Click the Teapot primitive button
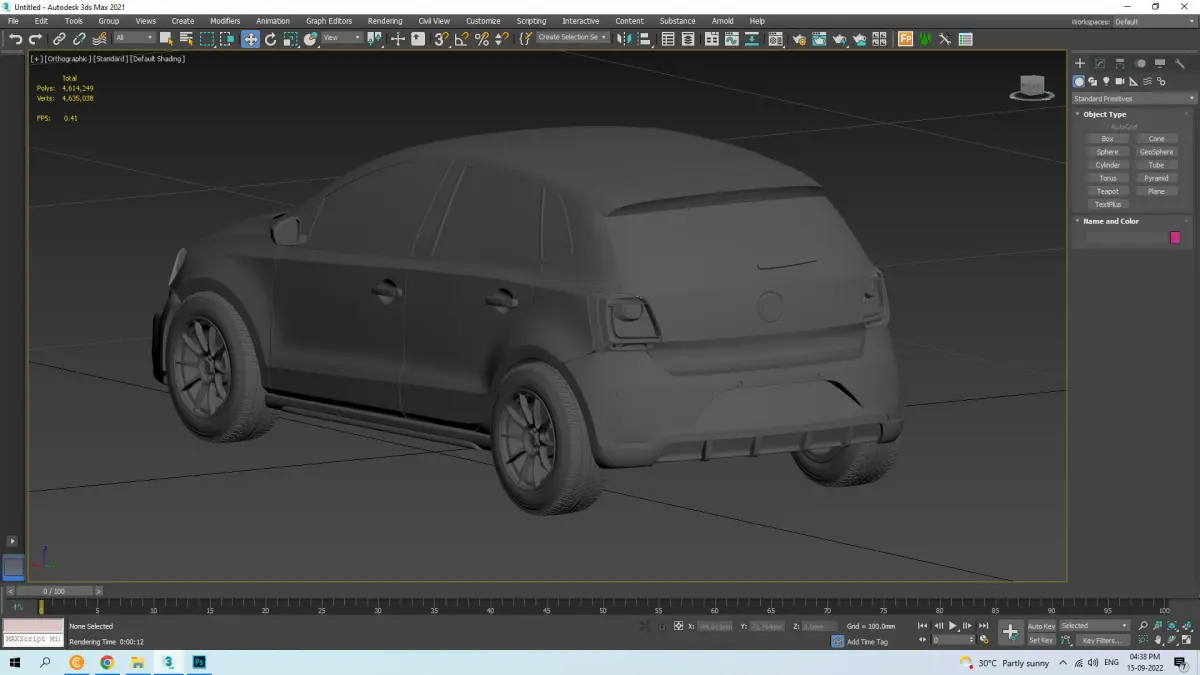Image resolution: width=1200 pixels, height=675 pixels. click(1107, 191)
